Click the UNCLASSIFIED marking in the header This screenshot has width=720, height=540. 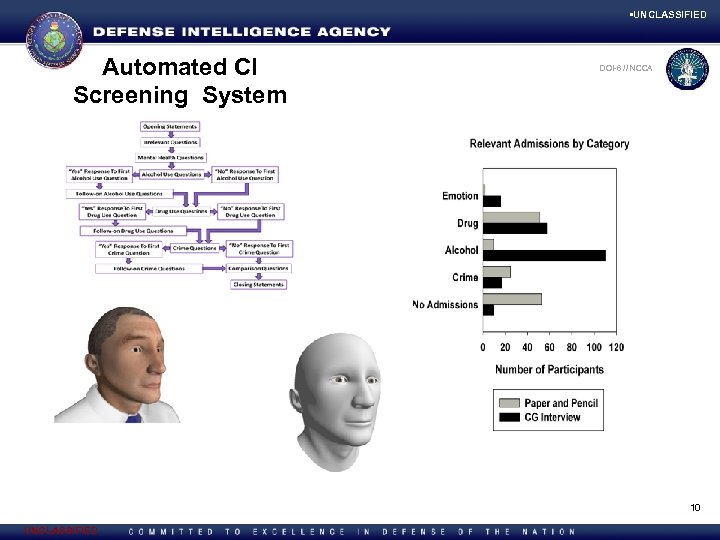(x=668, y=15)
